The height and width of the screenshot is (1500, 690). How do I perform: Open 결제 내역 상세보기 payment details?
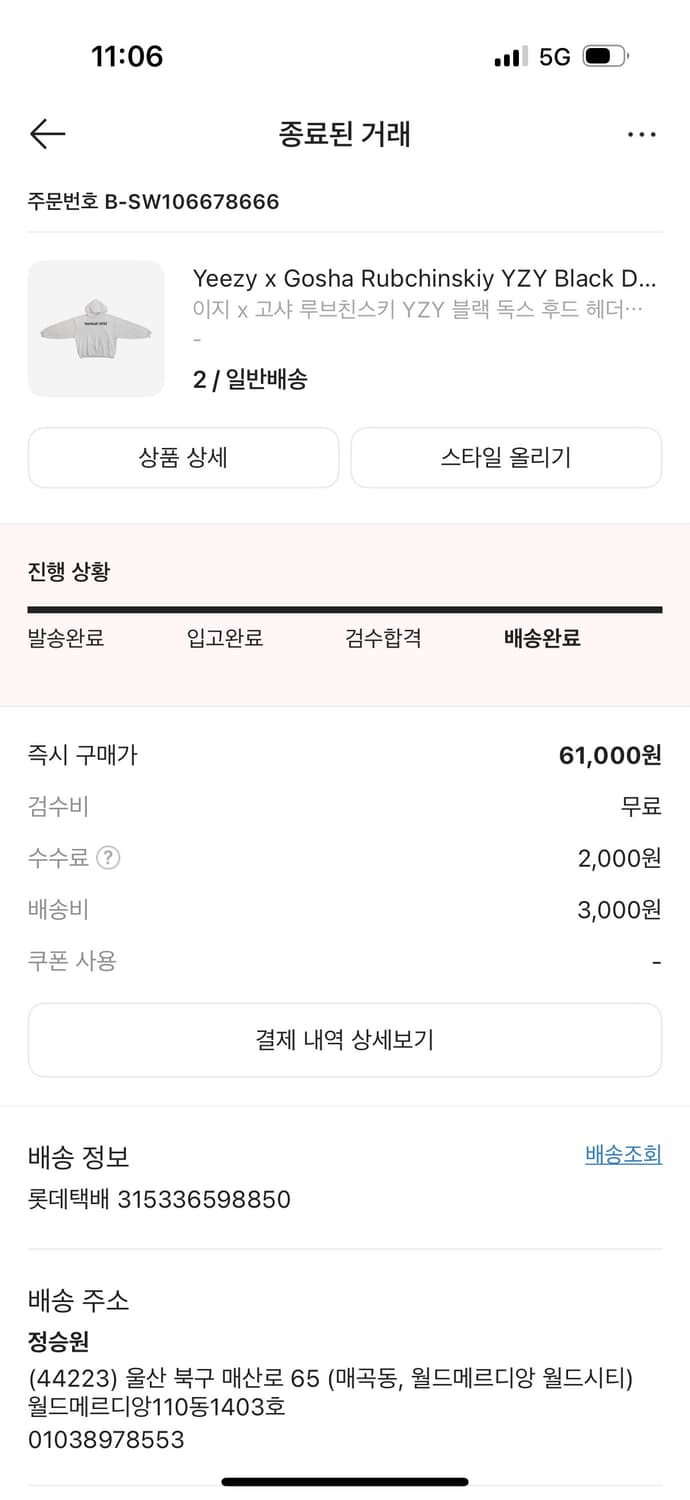345,1040
